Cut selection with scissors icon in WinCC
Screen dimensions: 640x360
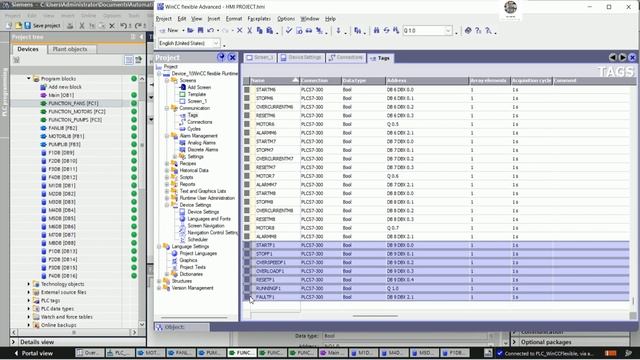pyautogui.click(x=249, y=31)
